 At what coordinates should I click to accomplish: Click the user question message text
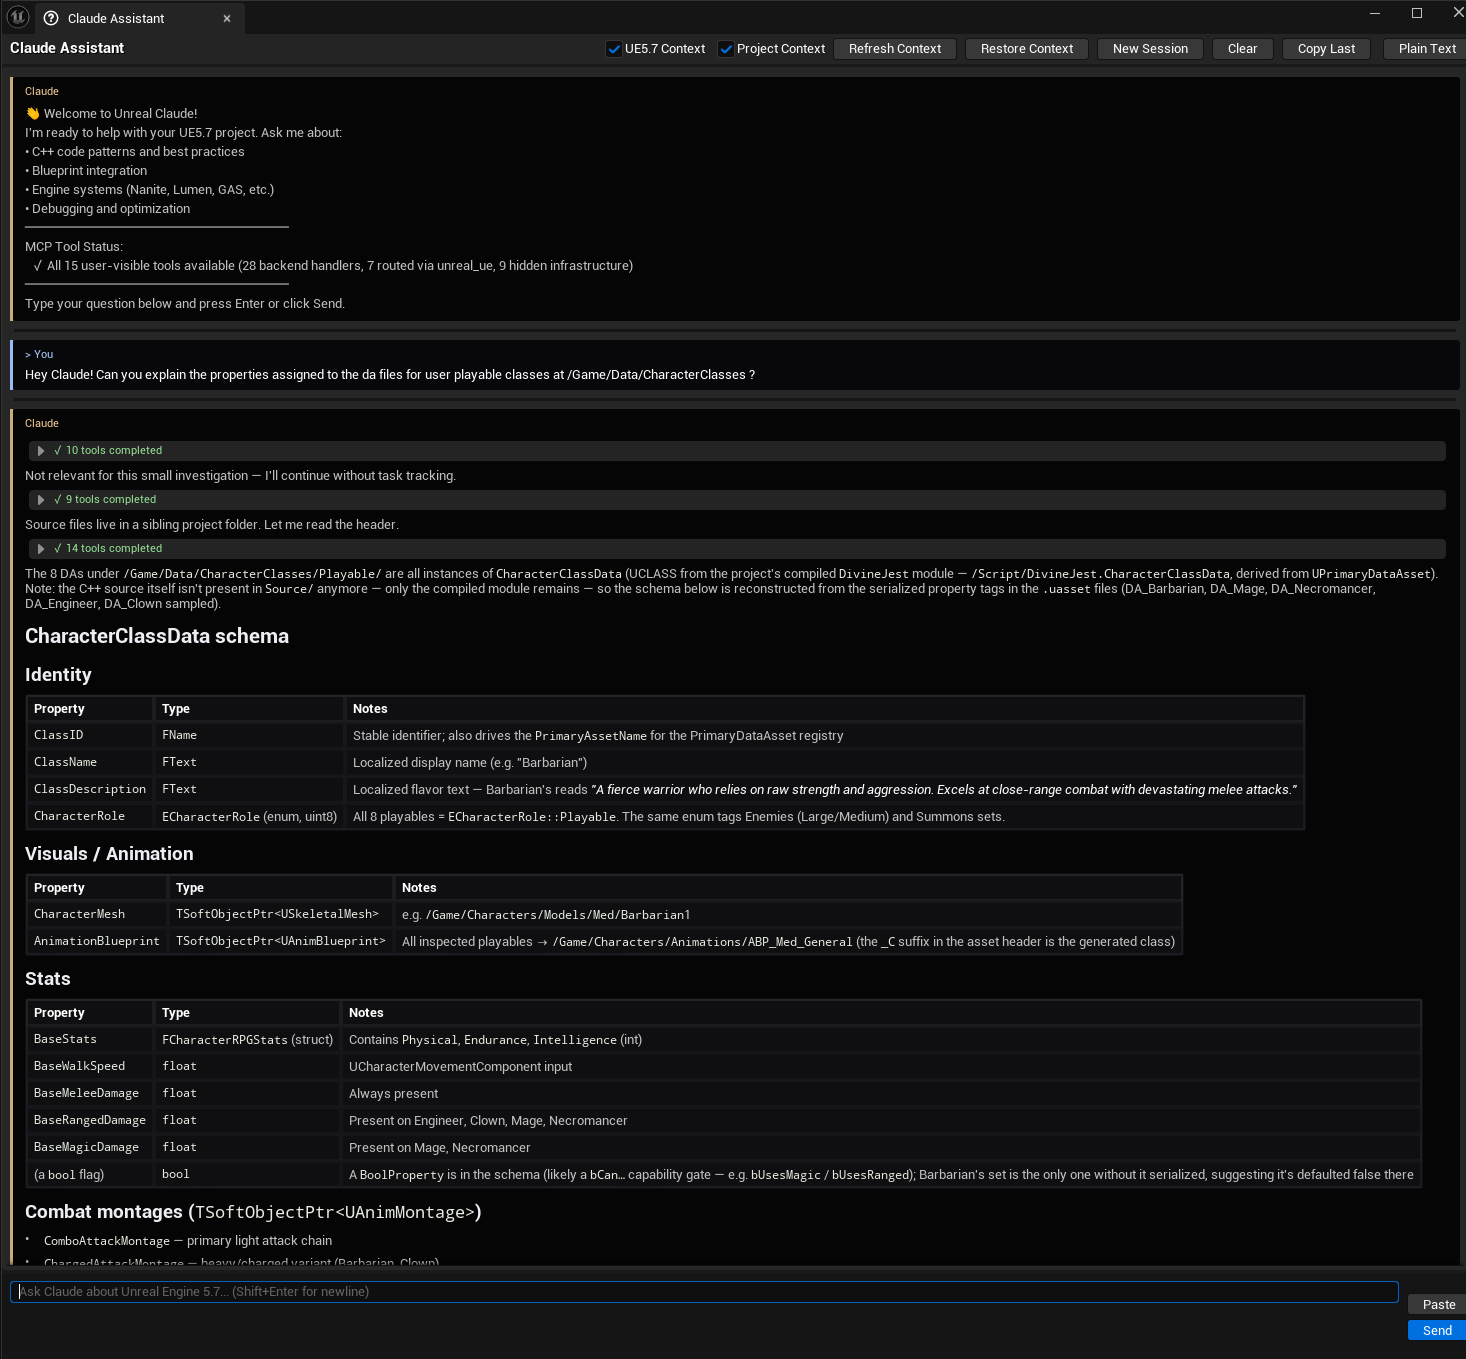click(x=390, y=375)
